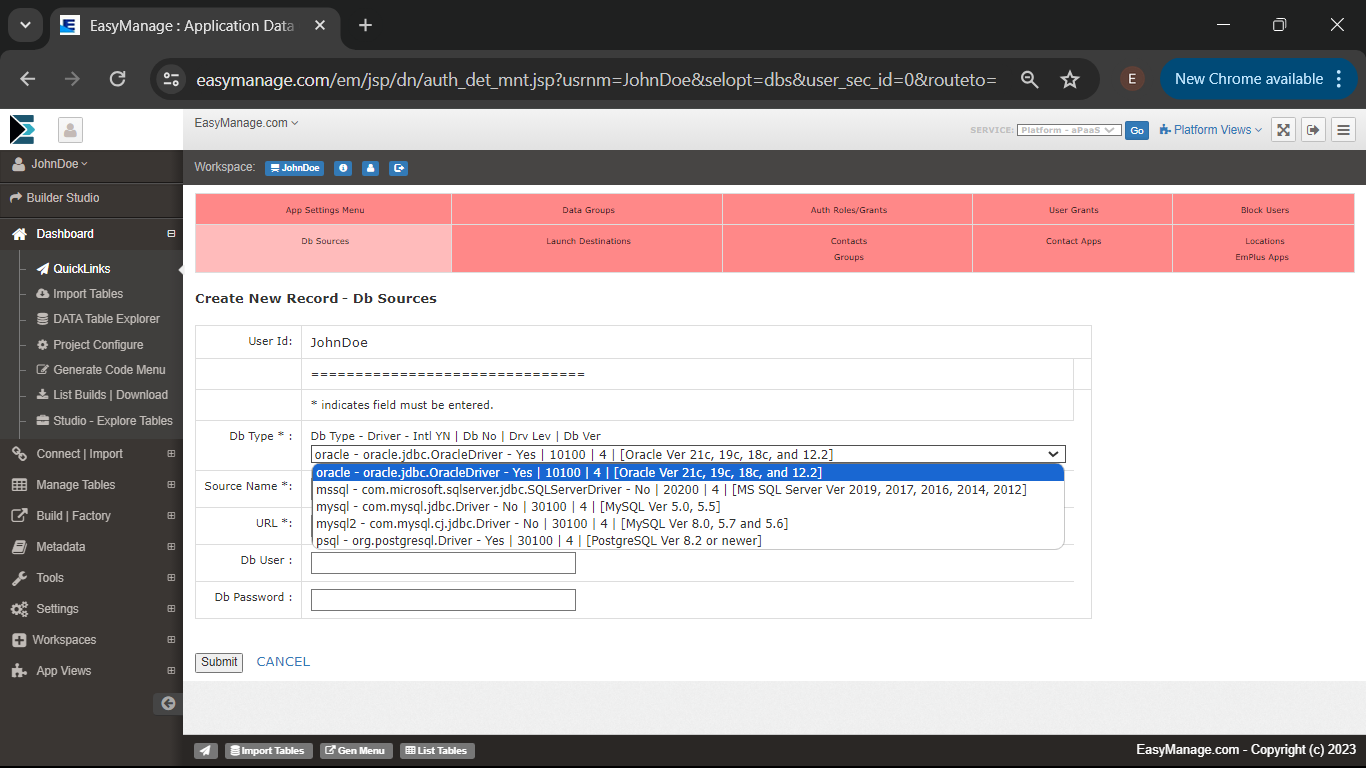This screenshot has height=768, width=1366.
Task: Expand the Connect | Import section
Action: pyautogui.click(x=171, y=454)
